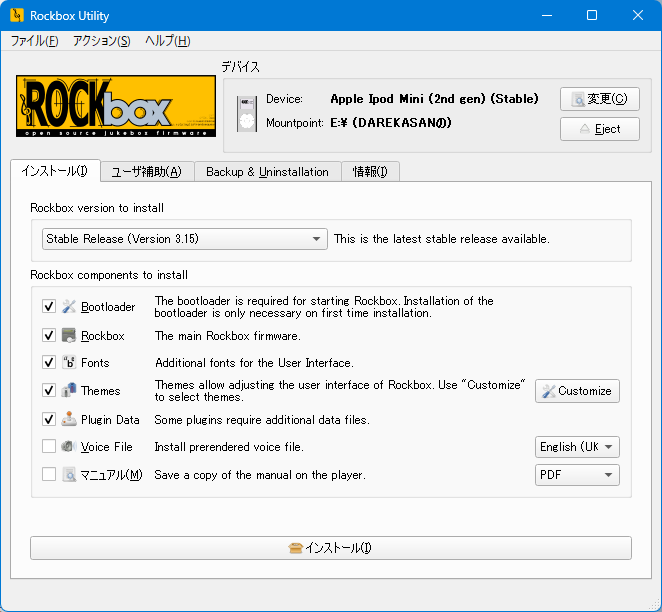Click the Eject button
Viewport: 662px width, 612px height.
point(600,129)
